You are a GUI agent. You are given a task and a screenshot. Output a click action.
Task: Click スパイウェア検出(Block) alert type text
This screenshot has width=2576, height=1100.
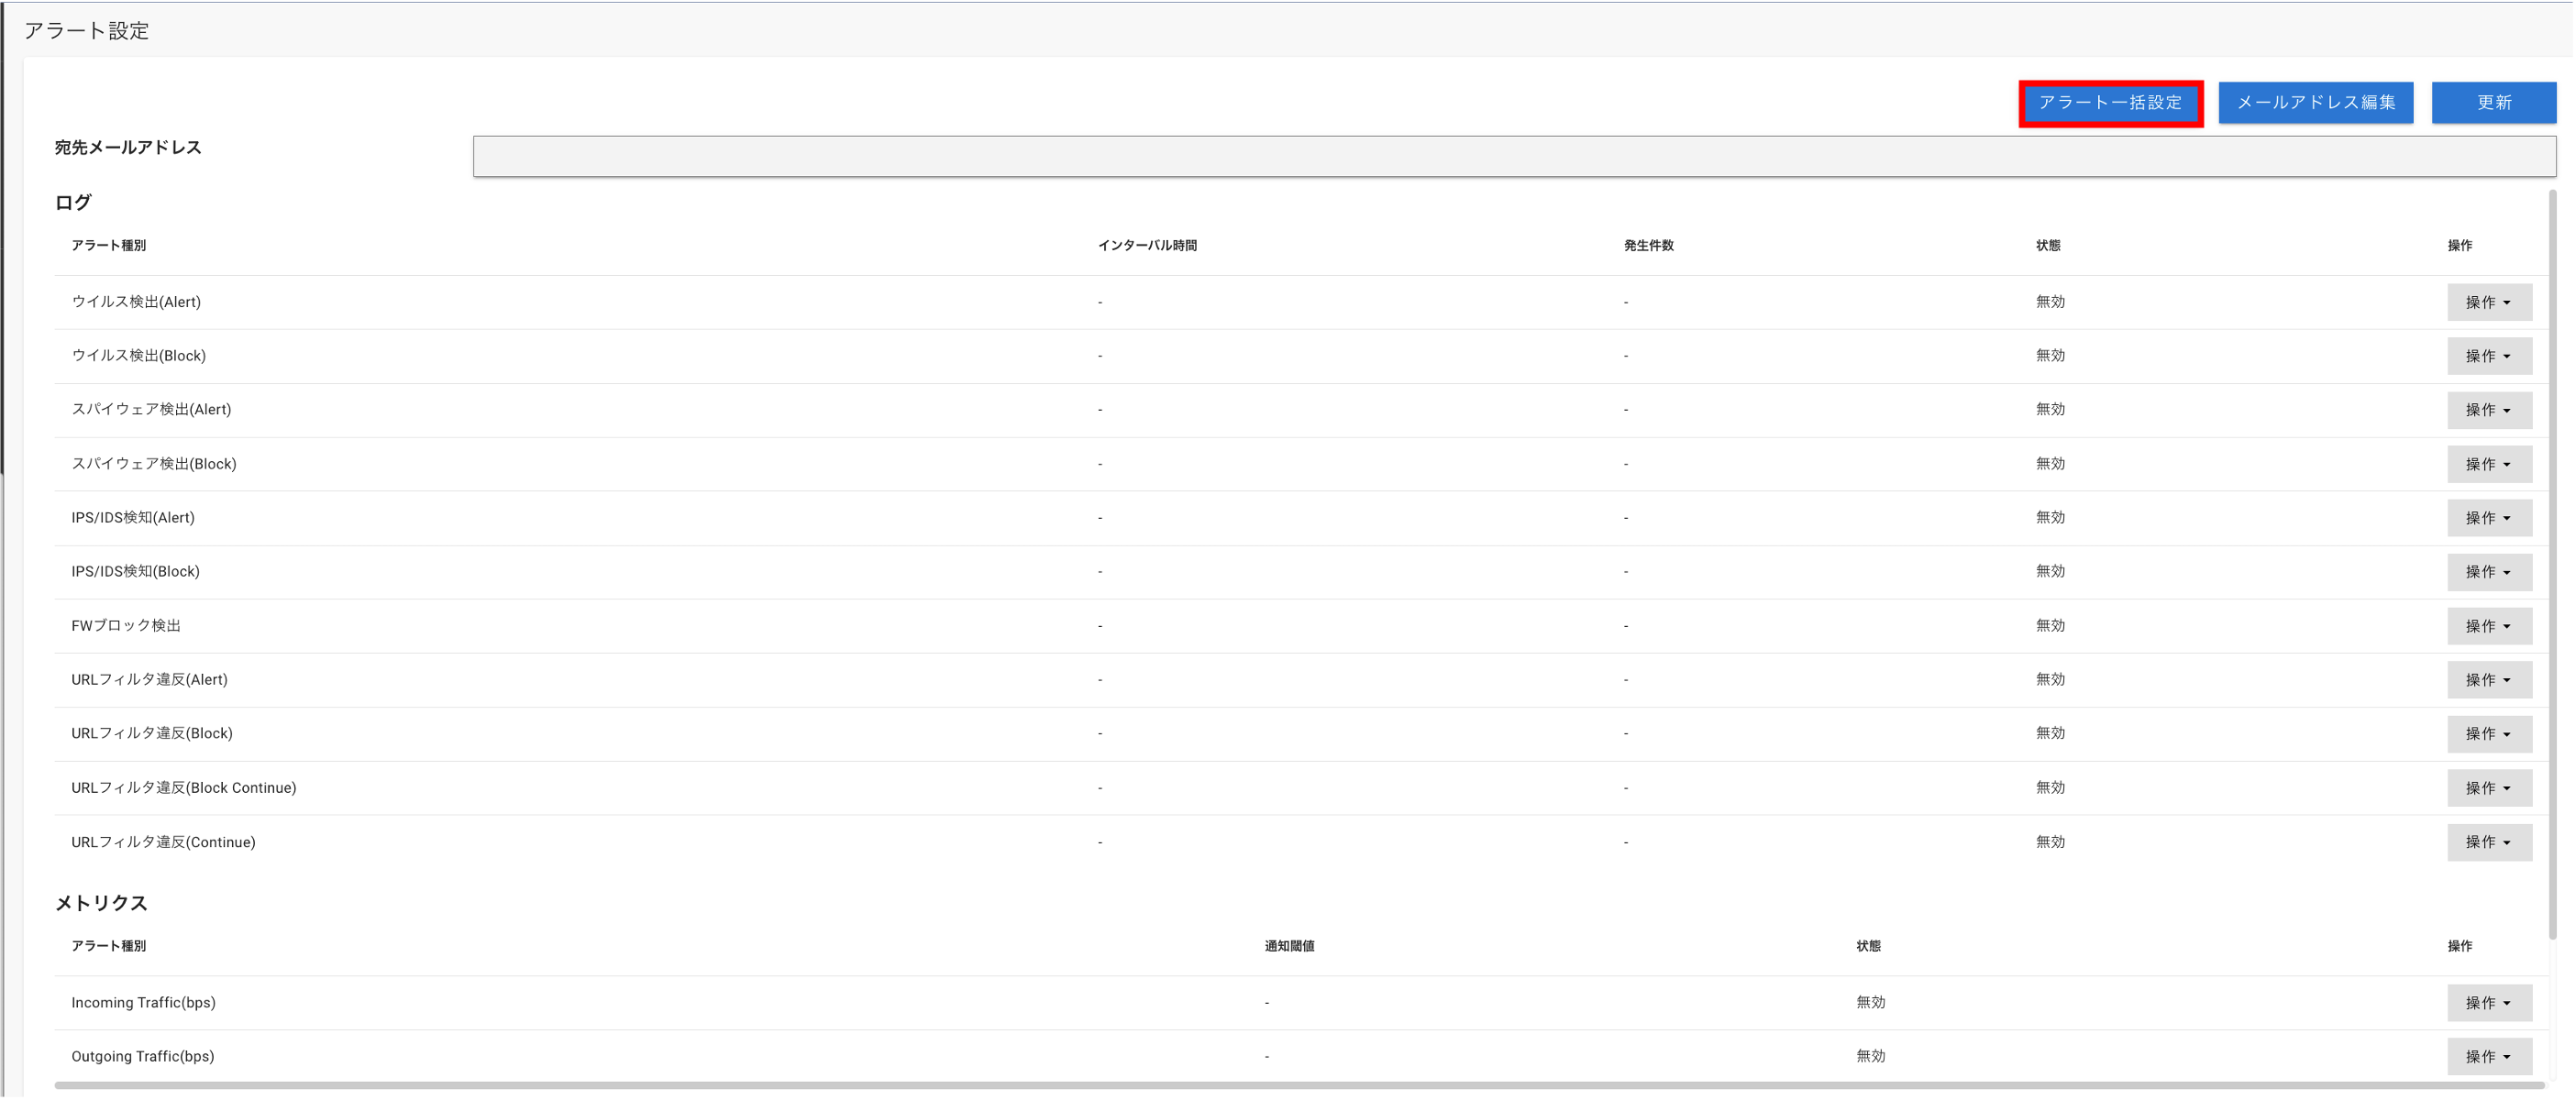(x=154, y=464)
